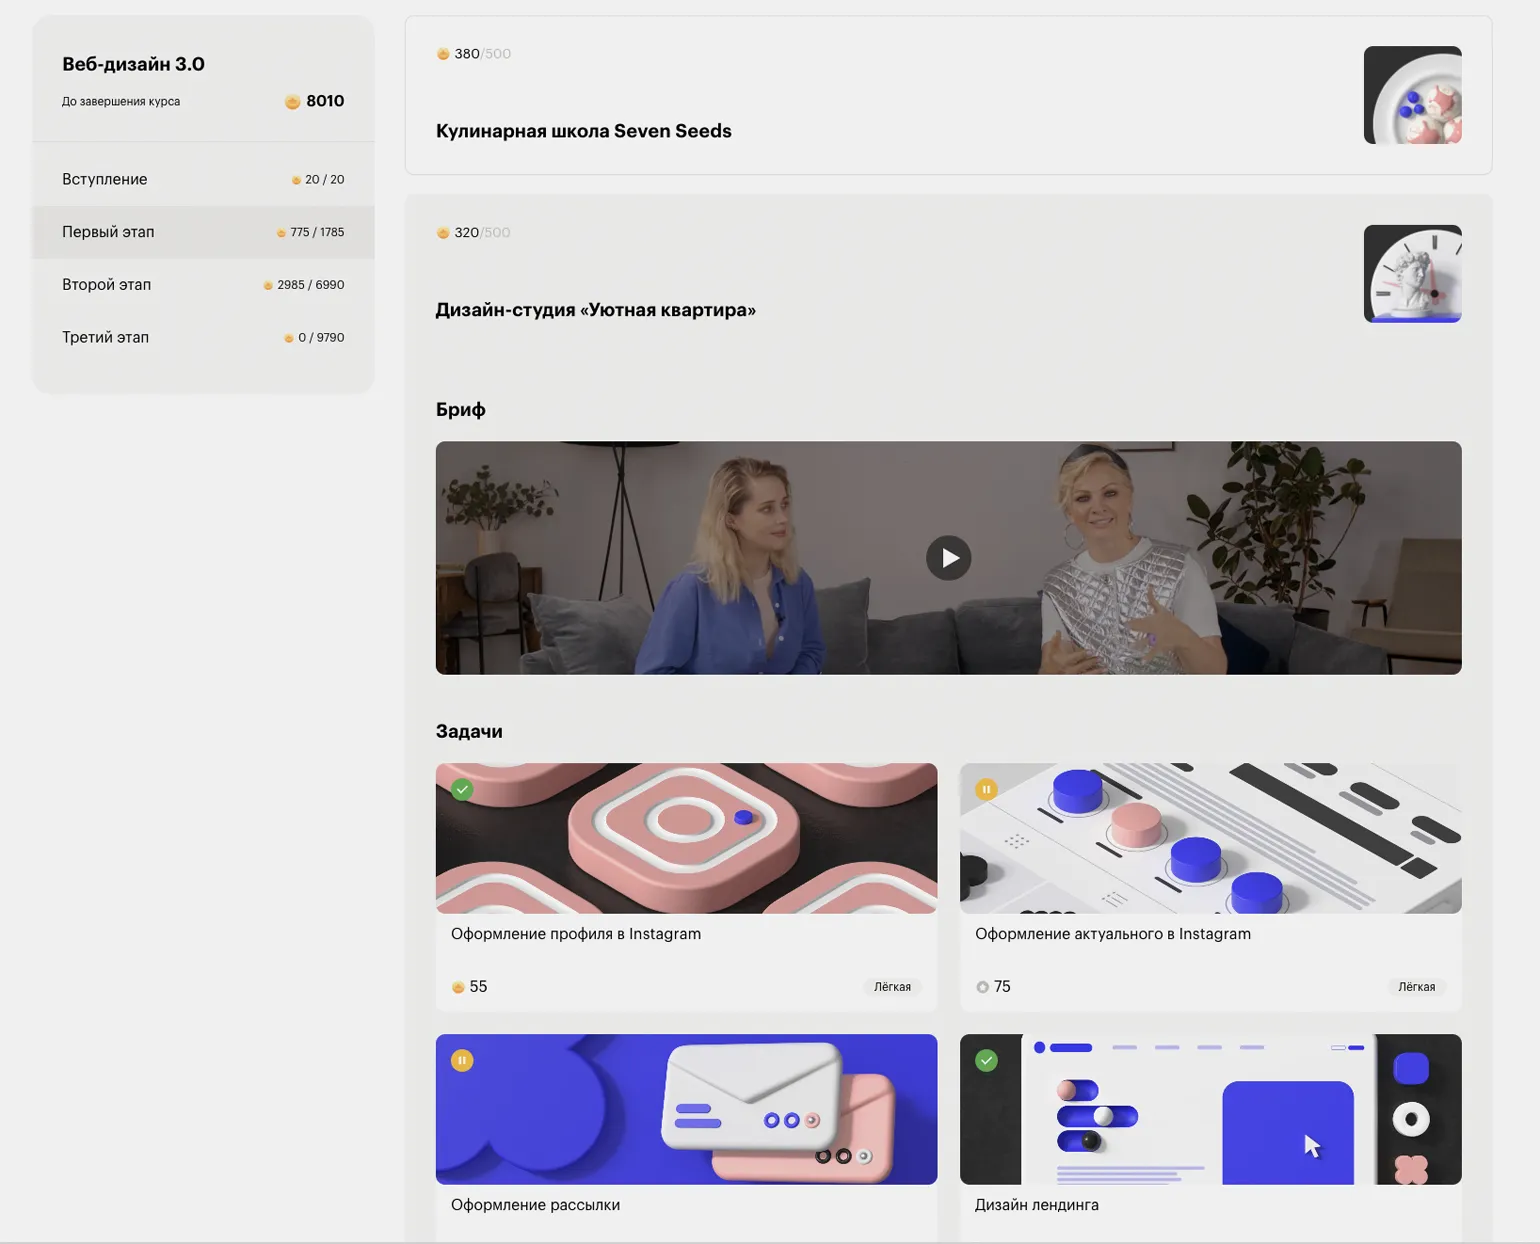The image size is (1540, 1244).
Task: Click the statue clock project icon
Action: pyautogui.click(x=1412, y=274)
